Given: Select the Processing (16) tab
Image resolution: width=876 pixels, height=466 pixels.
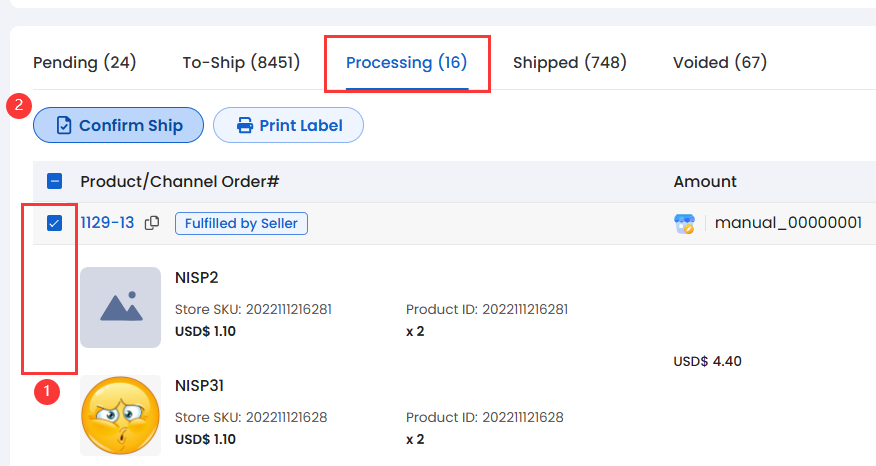Looking at the screenshot, I should (406, 62).
